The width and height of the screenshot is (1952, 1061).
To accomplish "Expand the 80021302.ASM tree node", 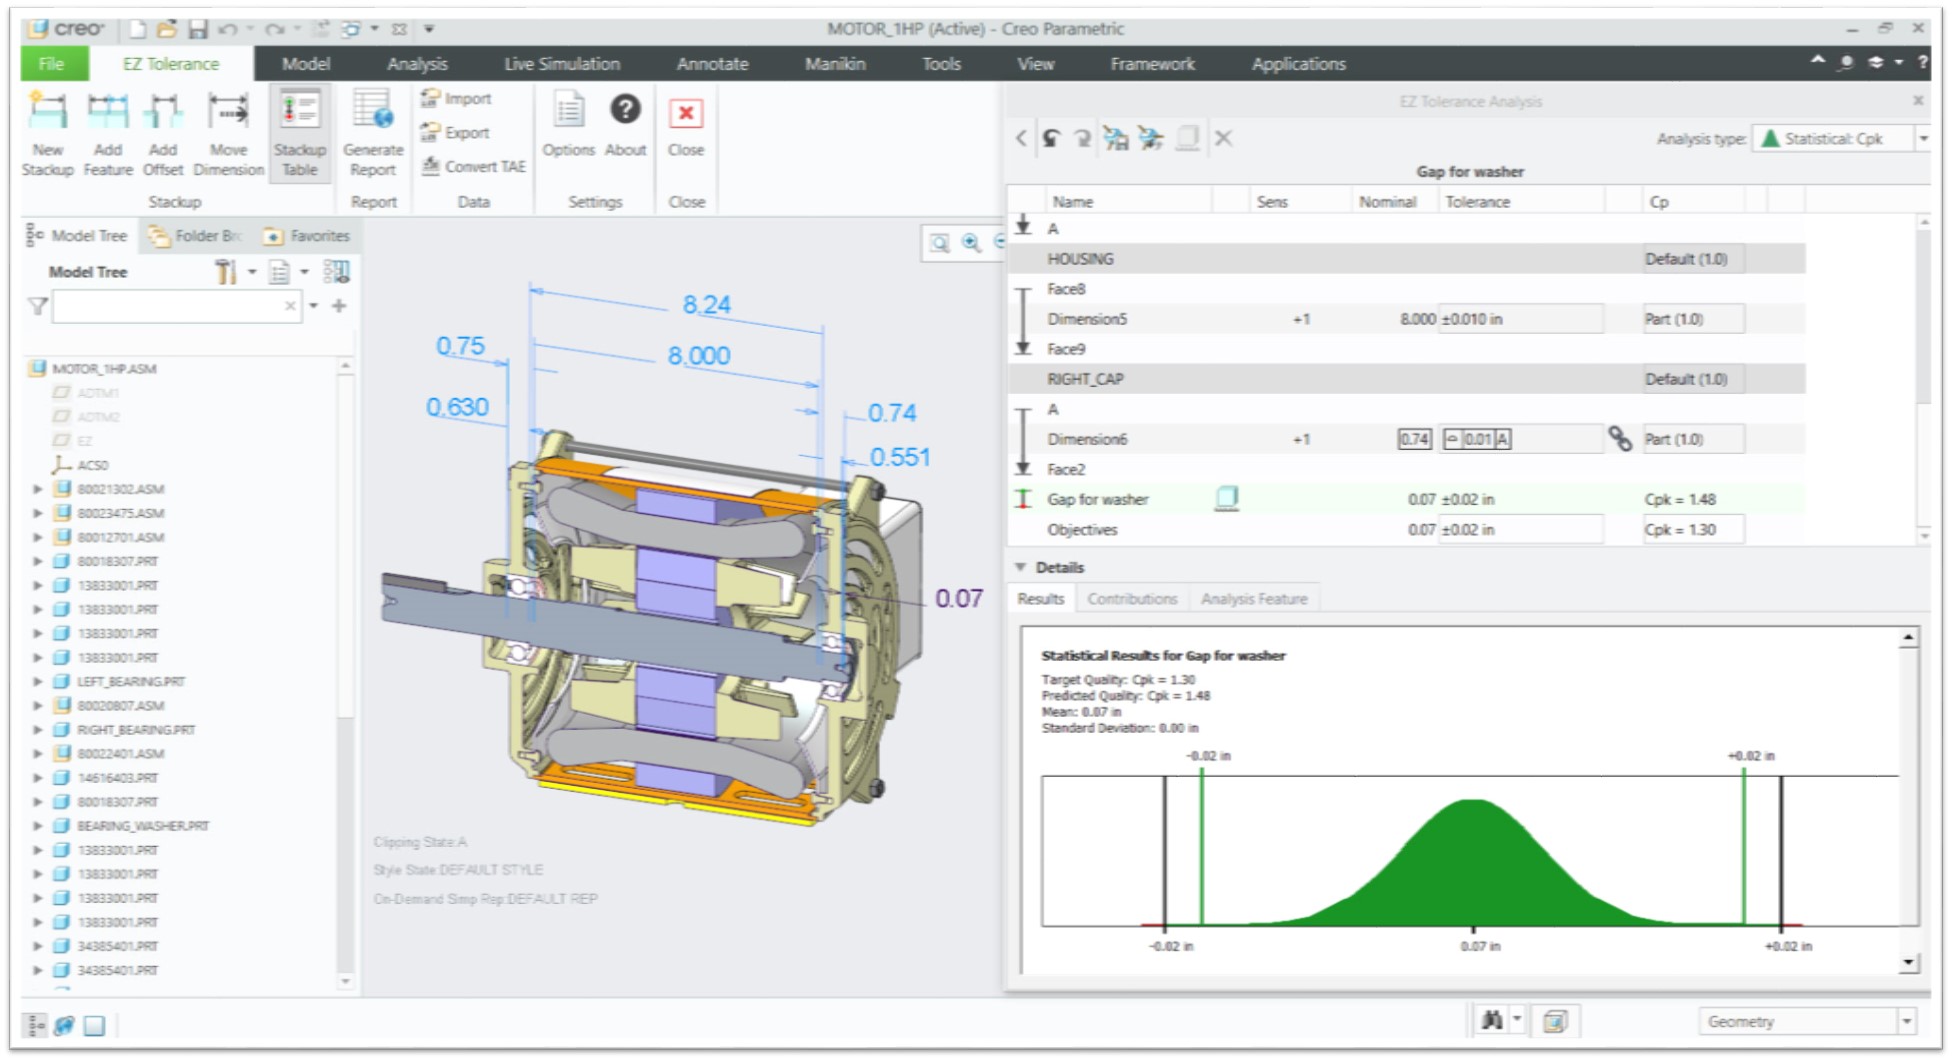I will [x=38, y=489].
